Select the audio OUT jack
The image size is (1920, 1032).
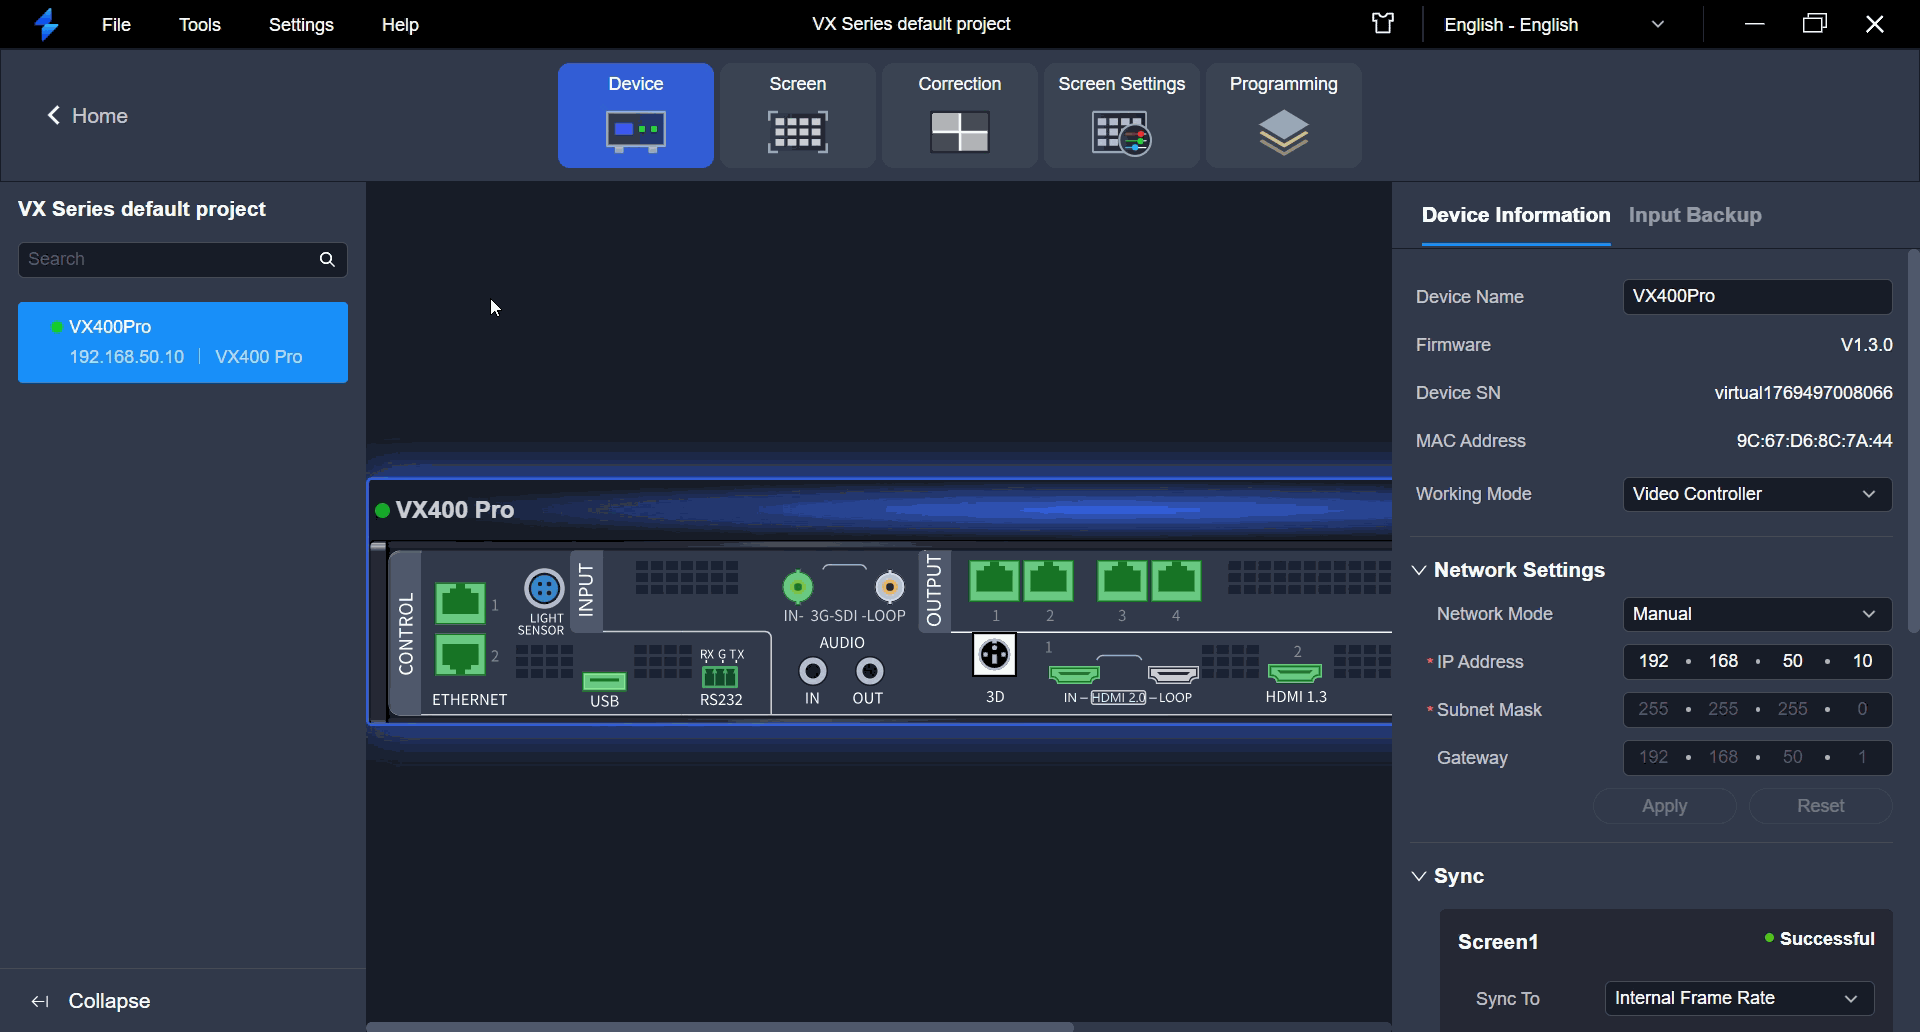click(870, 671)
